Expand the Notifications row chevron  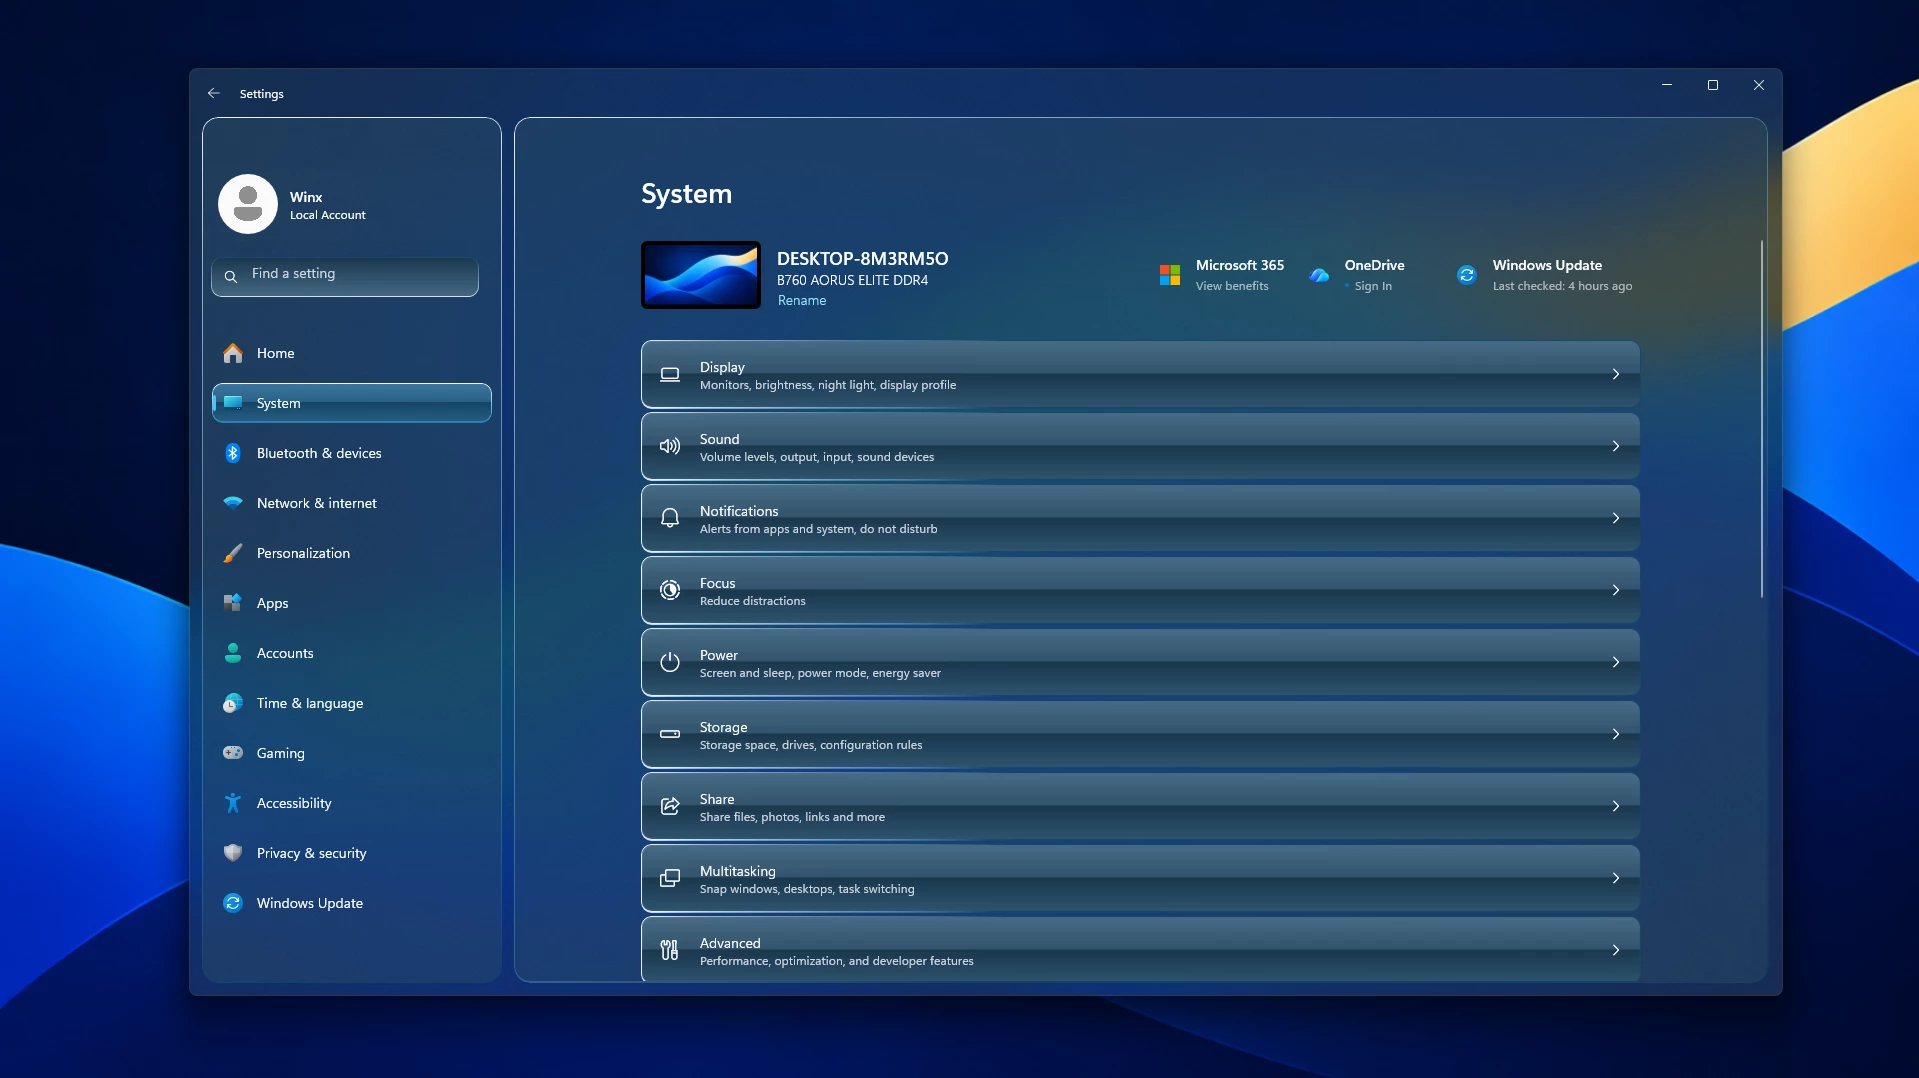(1616, 518)
